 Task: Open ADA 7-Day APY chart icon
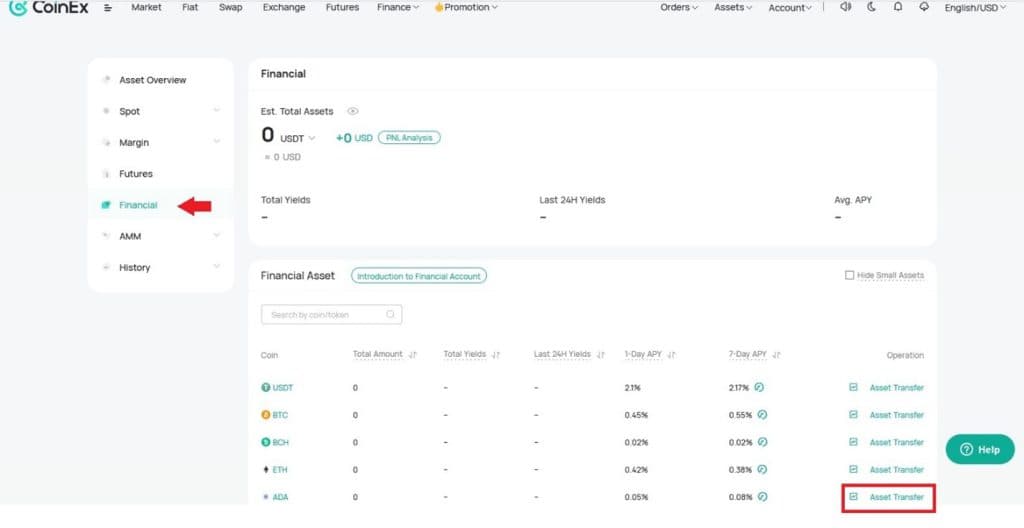coord(762,497)
